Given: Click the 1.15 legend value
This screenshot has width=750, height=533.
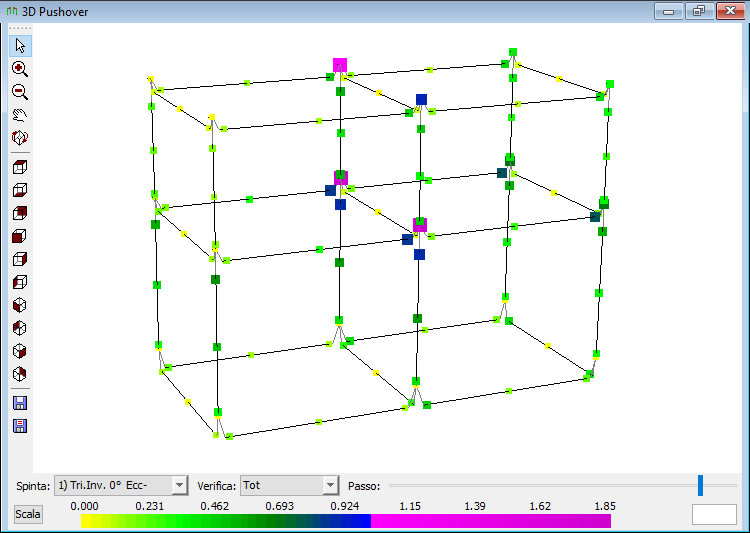Looking at the screenshot, I should [410, 506].
